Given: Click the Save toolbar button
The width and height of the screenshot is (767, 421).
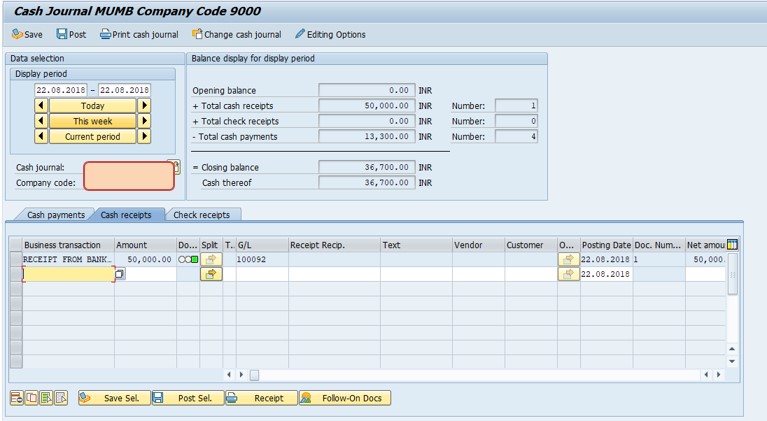Looking at the screenshot, I should point(27,34).
